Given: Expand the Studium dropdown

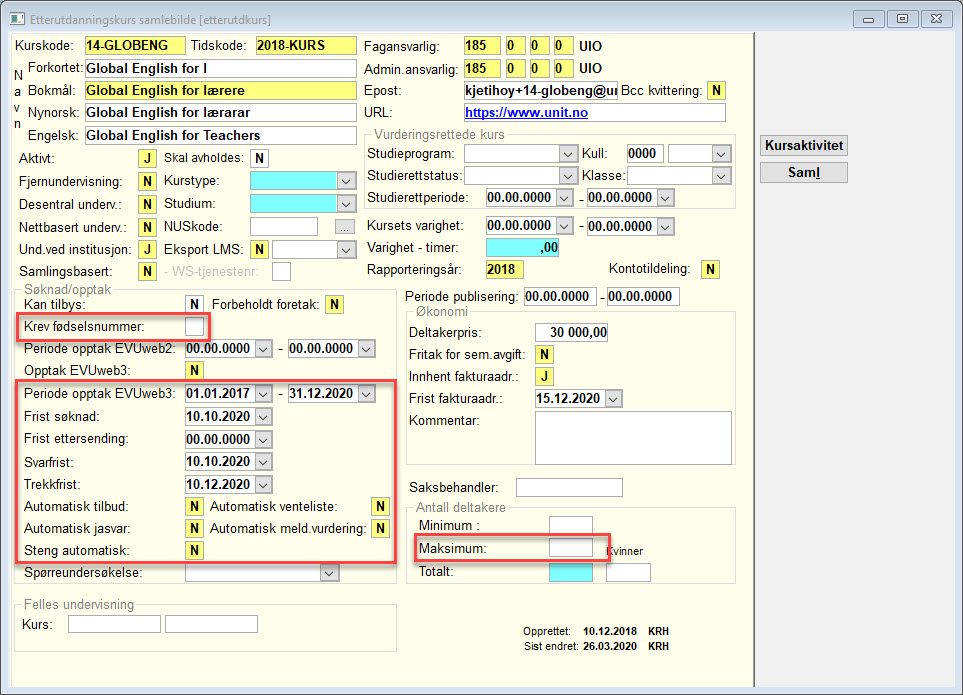Looking at the screenshot, I should coord(346,204).
